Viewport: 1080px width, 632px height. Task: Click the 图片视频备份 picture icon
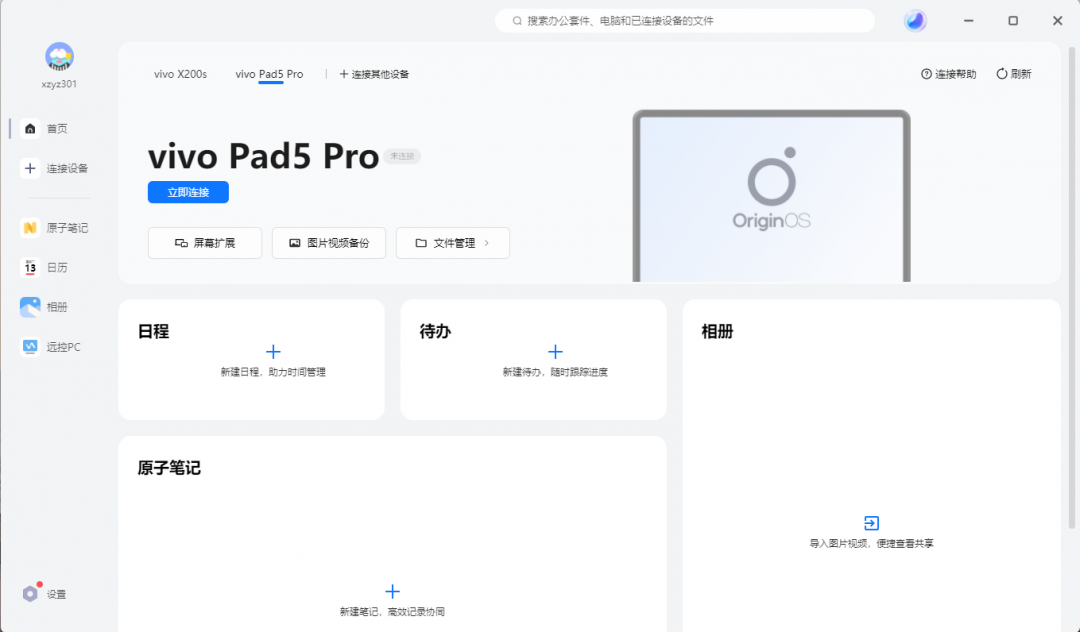click(x=295, y=243)
